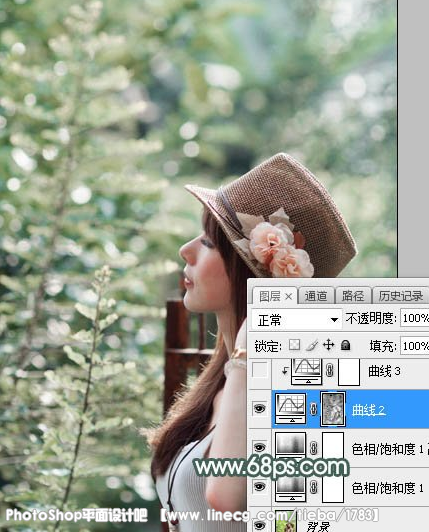Switch to the 历史记录 tab
The width and height of the screenshot is (429, 532).
(x=401, y=296)
